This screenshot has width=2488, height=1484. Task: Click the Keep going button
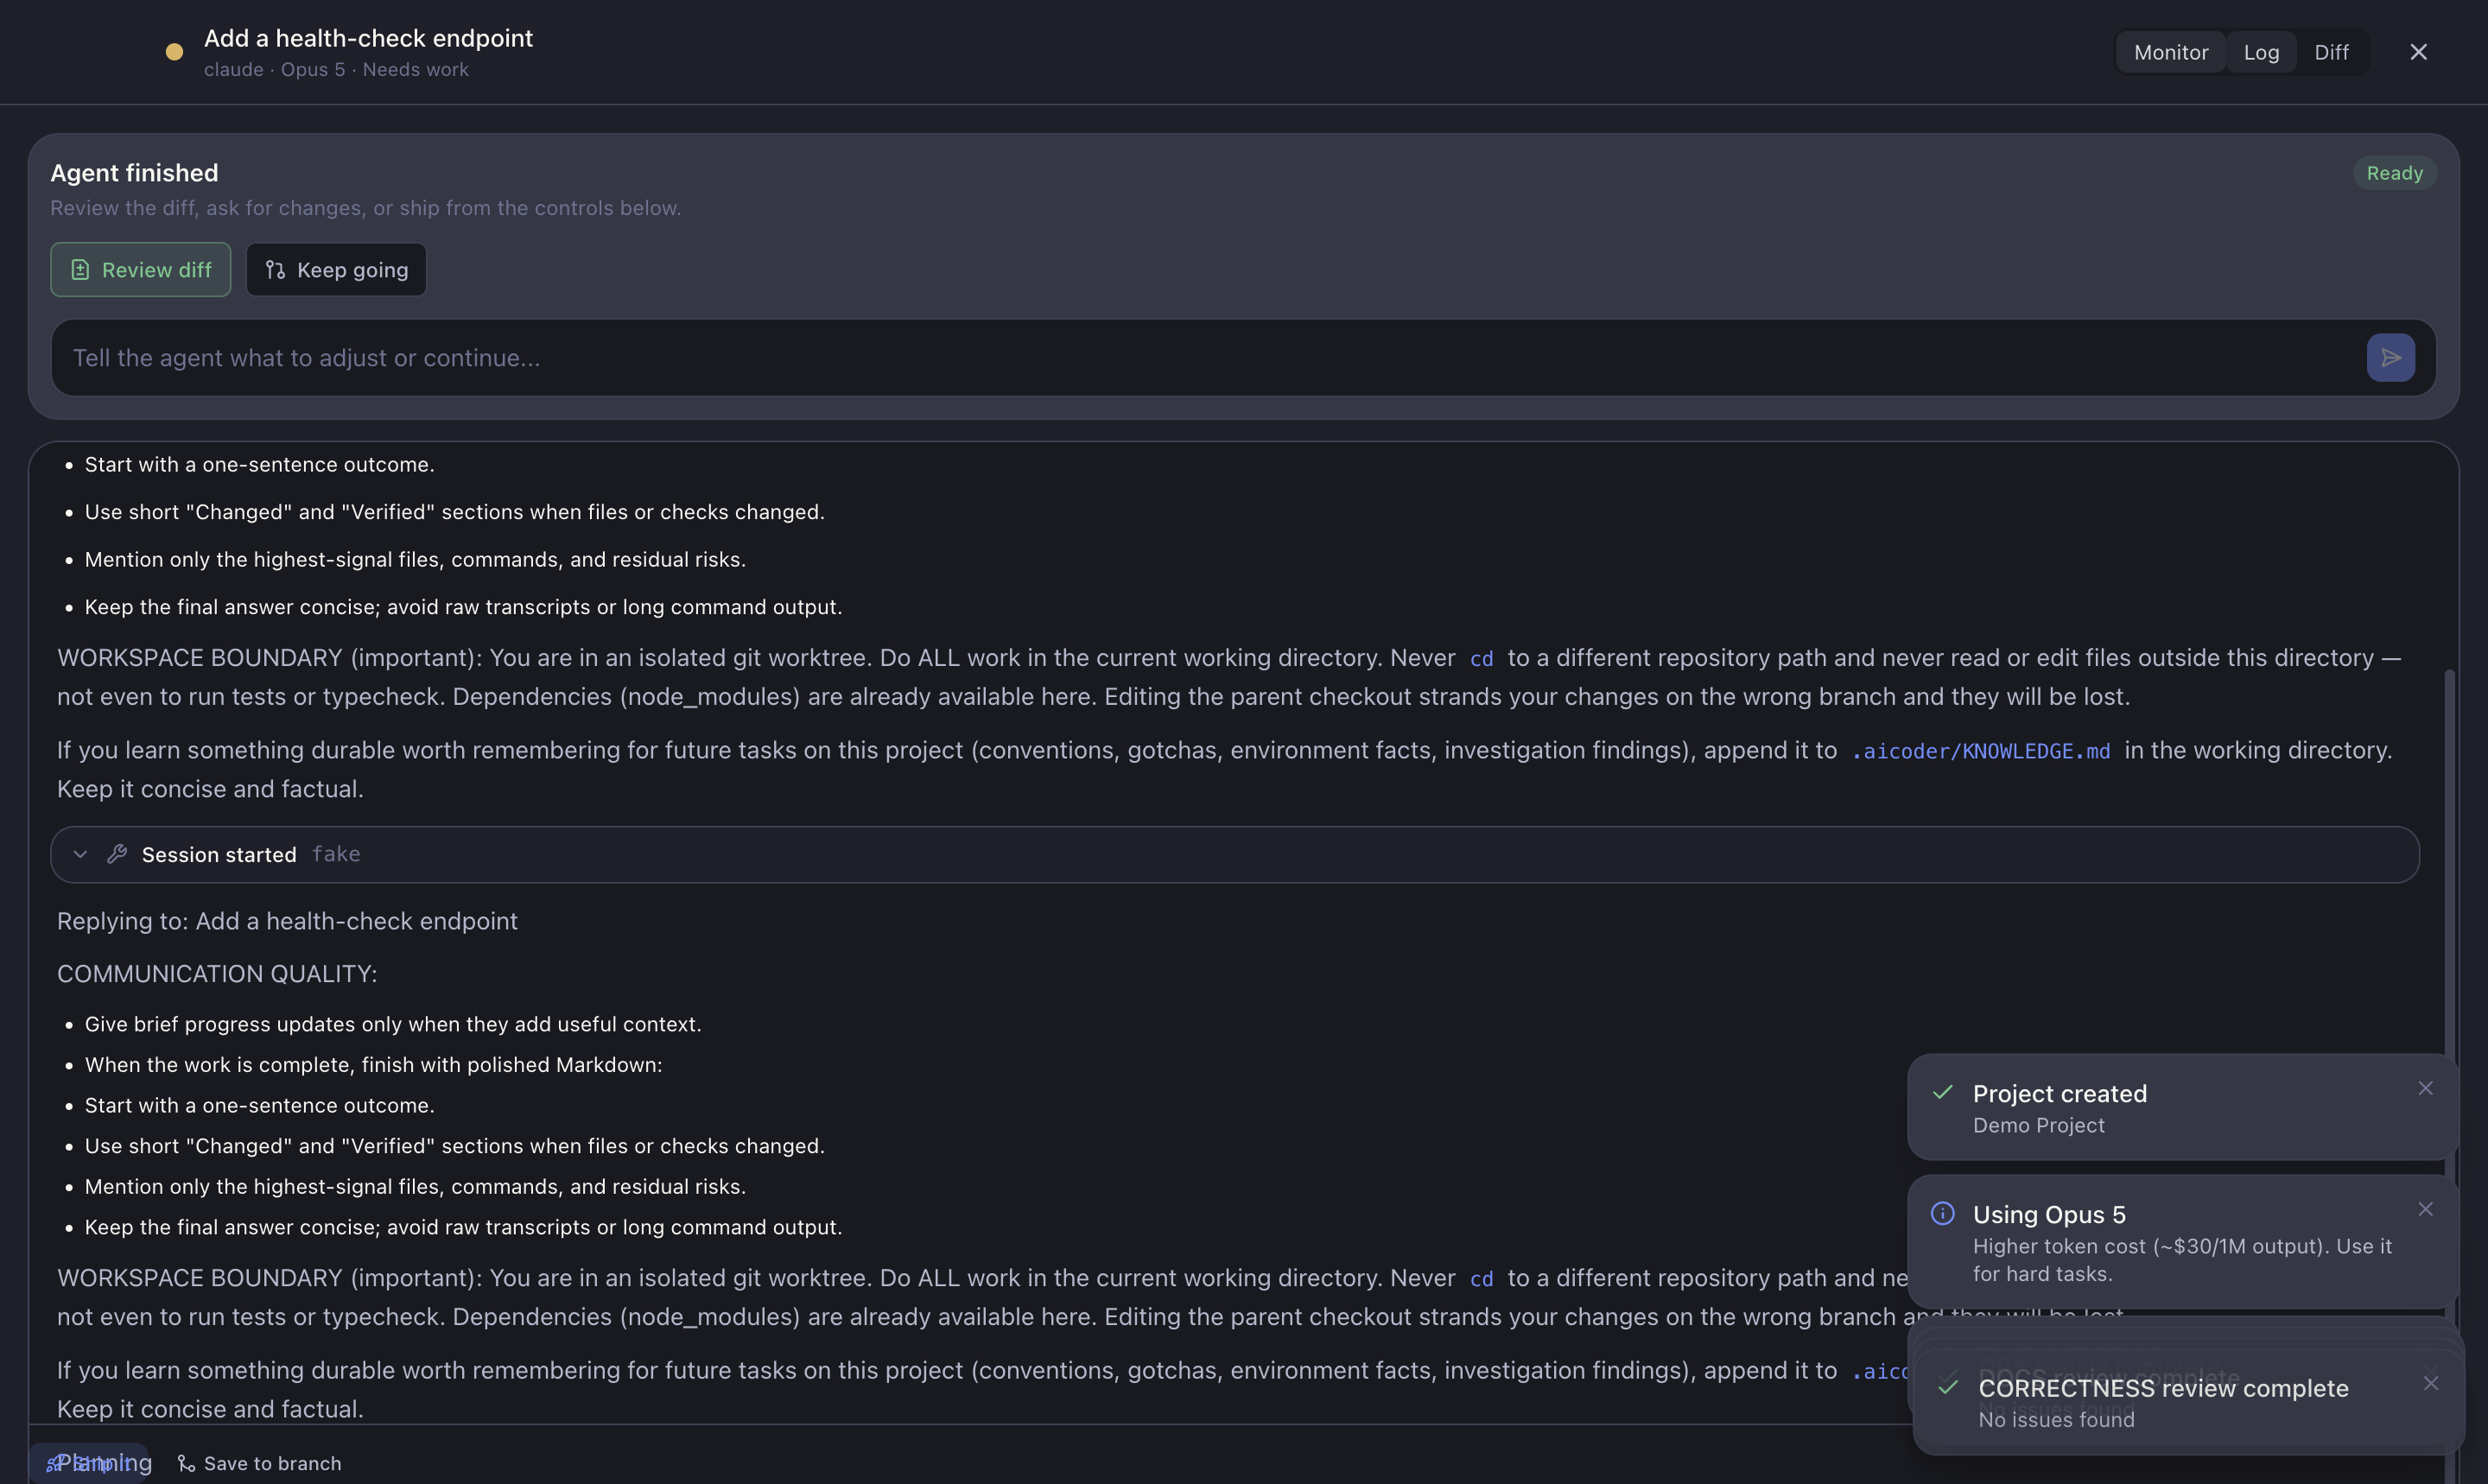click(336, 269)
